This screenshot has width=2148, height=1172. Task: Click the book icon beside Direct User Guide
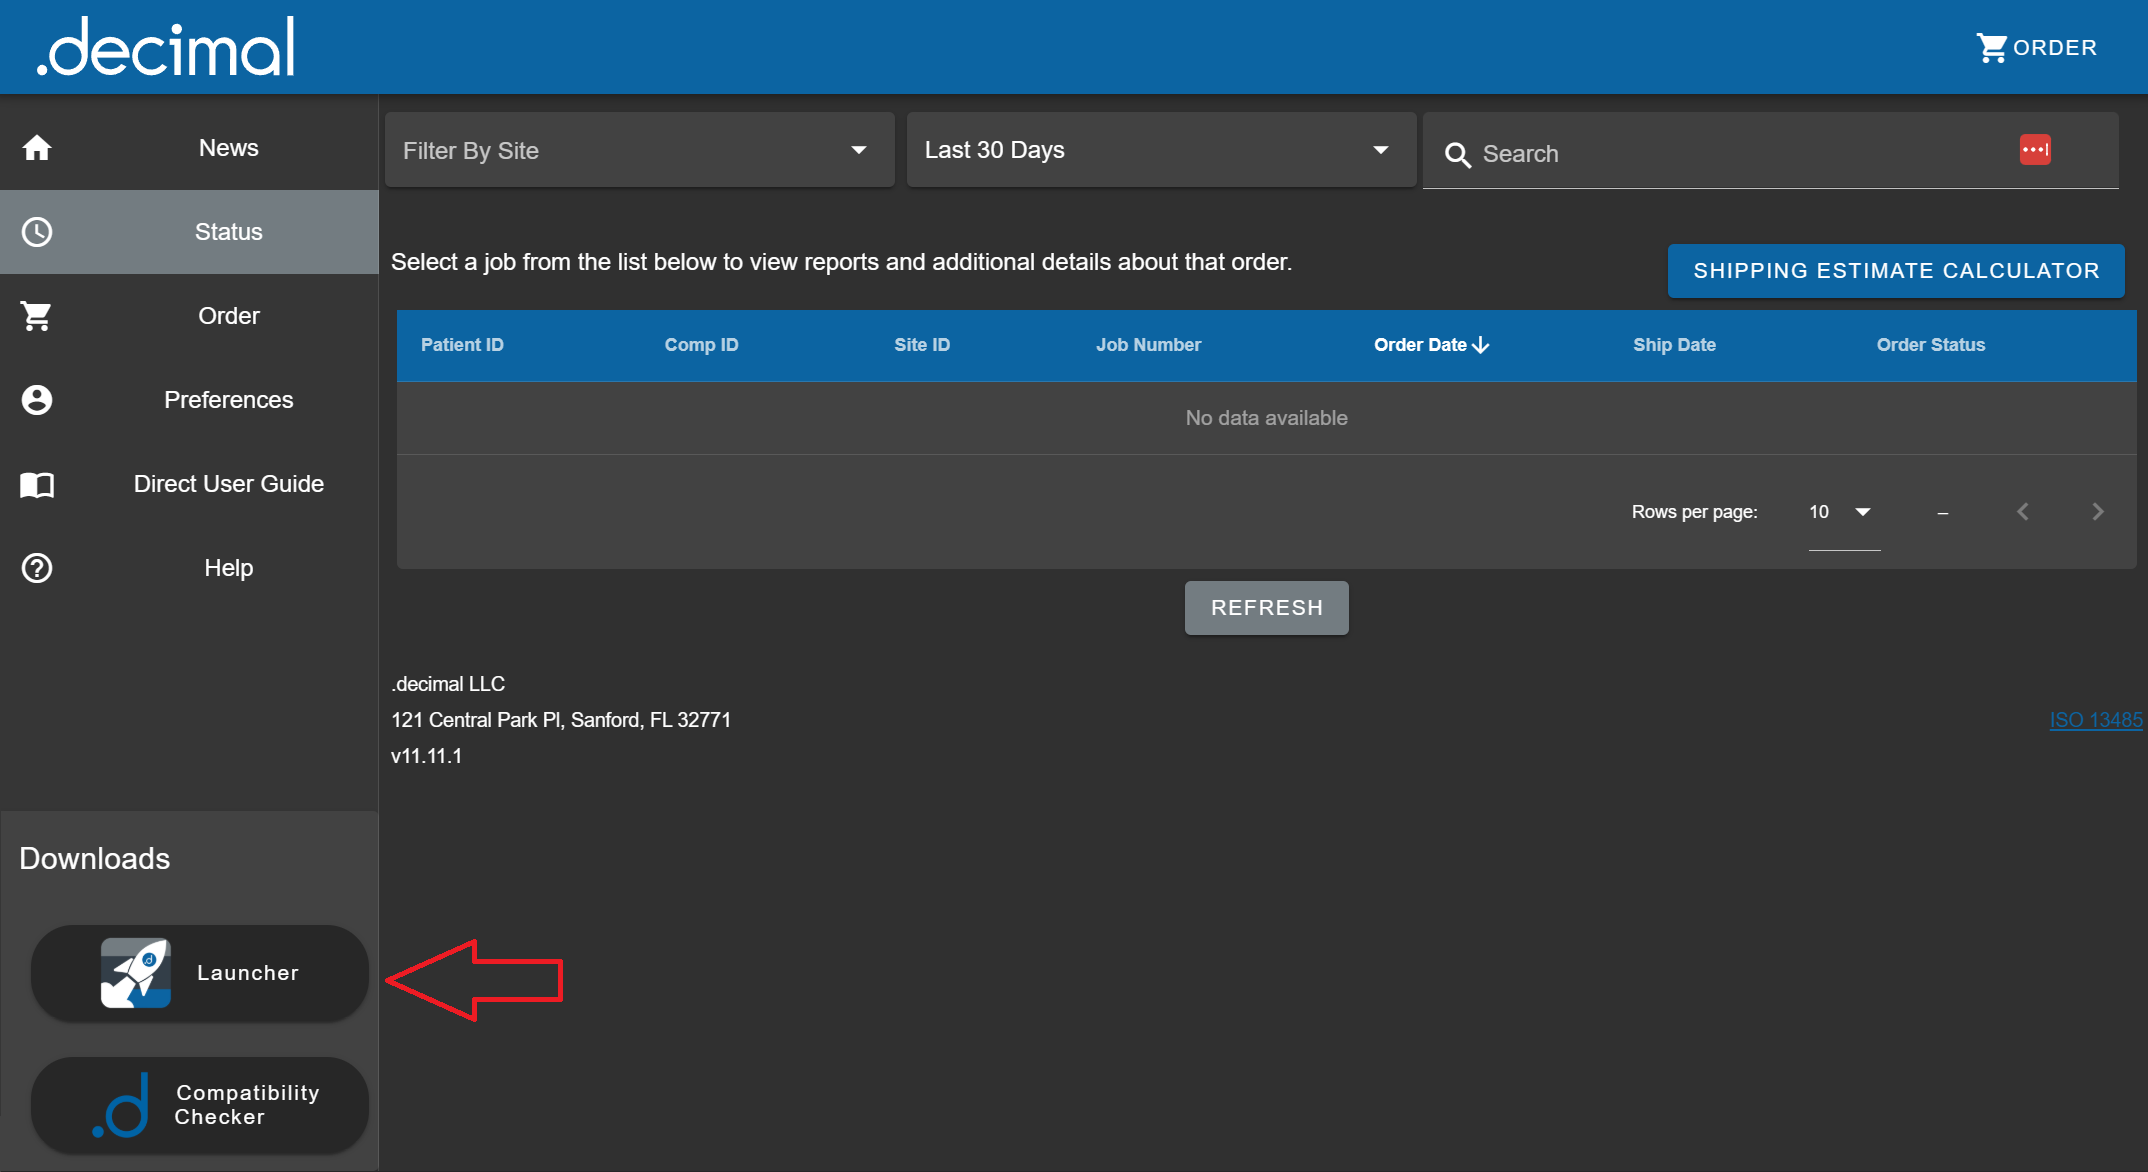point(37,485)
